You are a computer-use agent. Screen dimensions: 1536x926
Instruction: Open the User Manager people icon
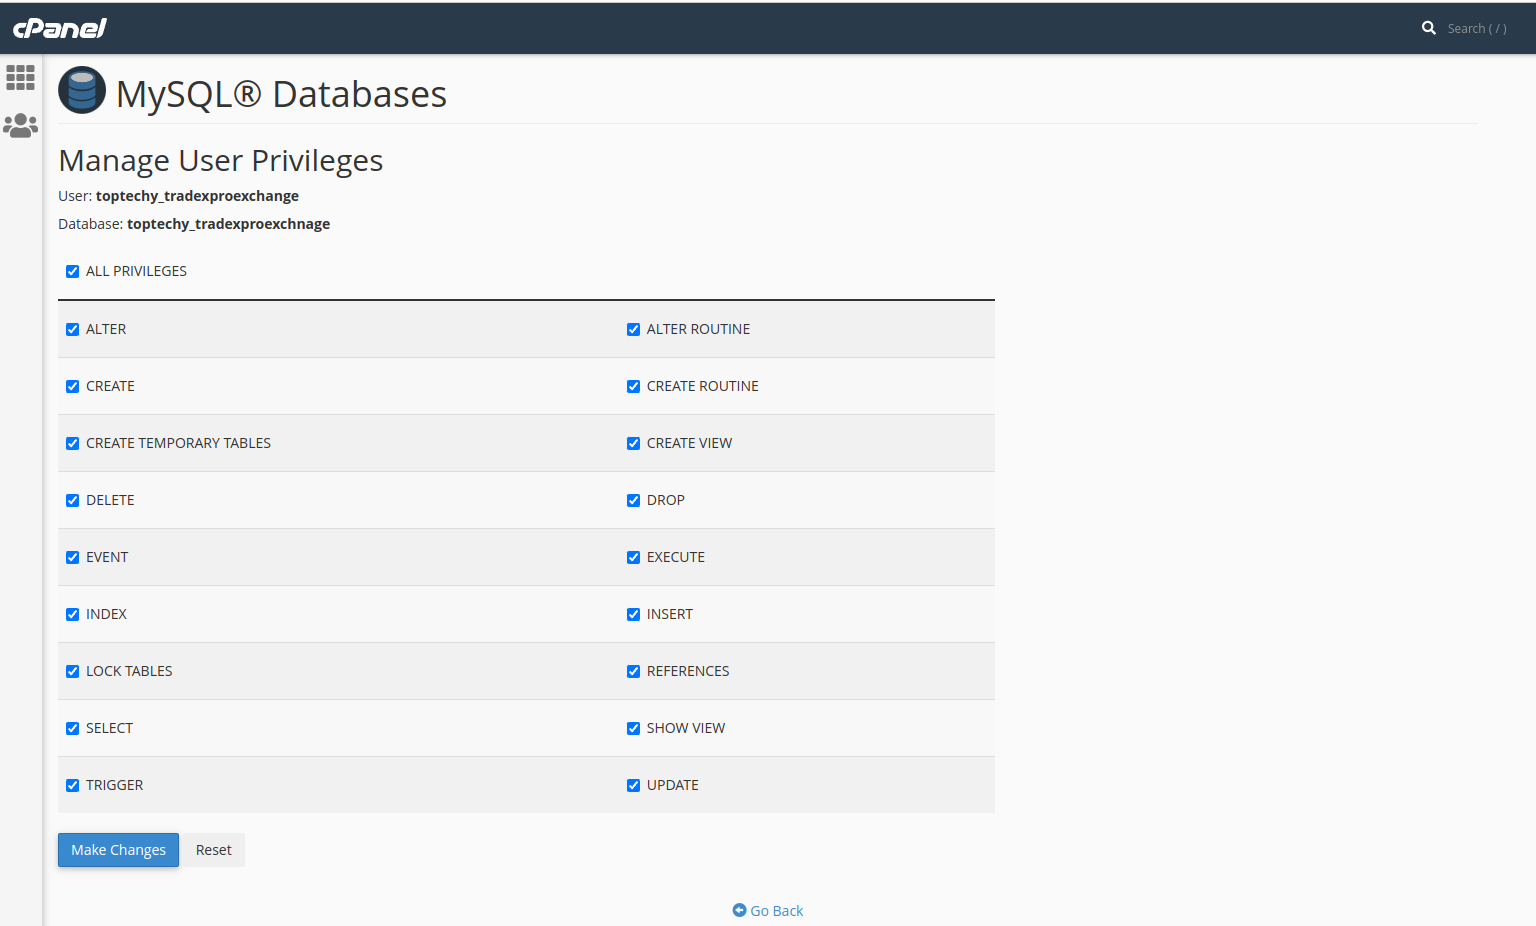point(20,125)
